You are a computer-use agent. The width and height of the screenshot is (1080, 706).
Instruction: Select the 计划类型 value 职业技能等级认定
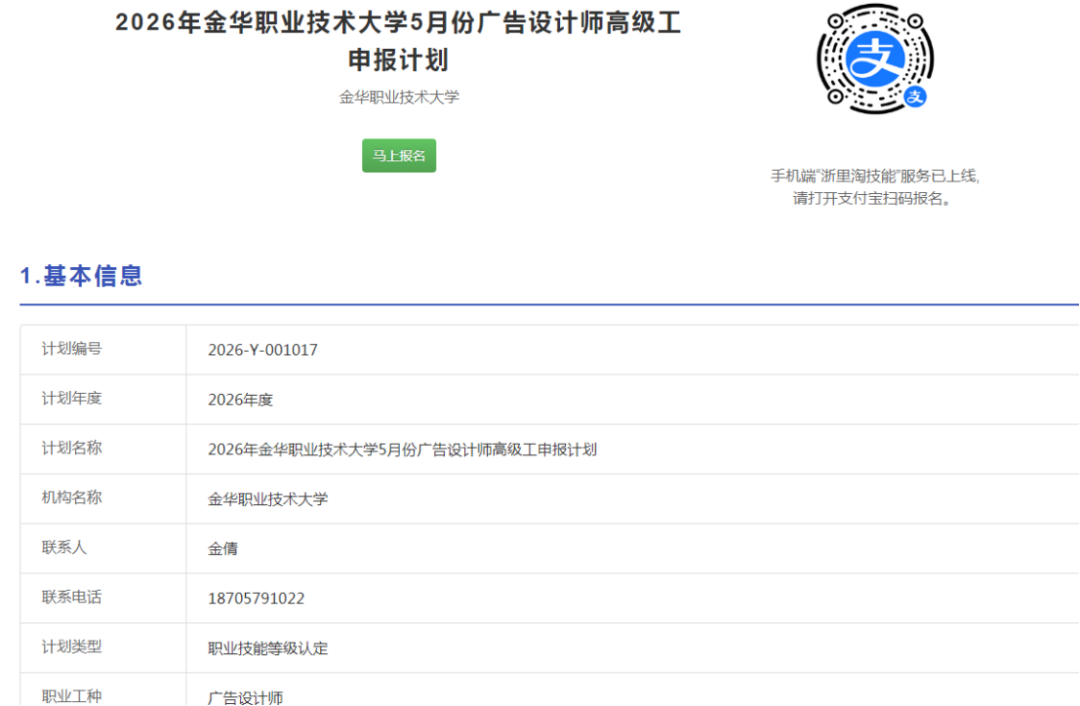tap(268, 648)
